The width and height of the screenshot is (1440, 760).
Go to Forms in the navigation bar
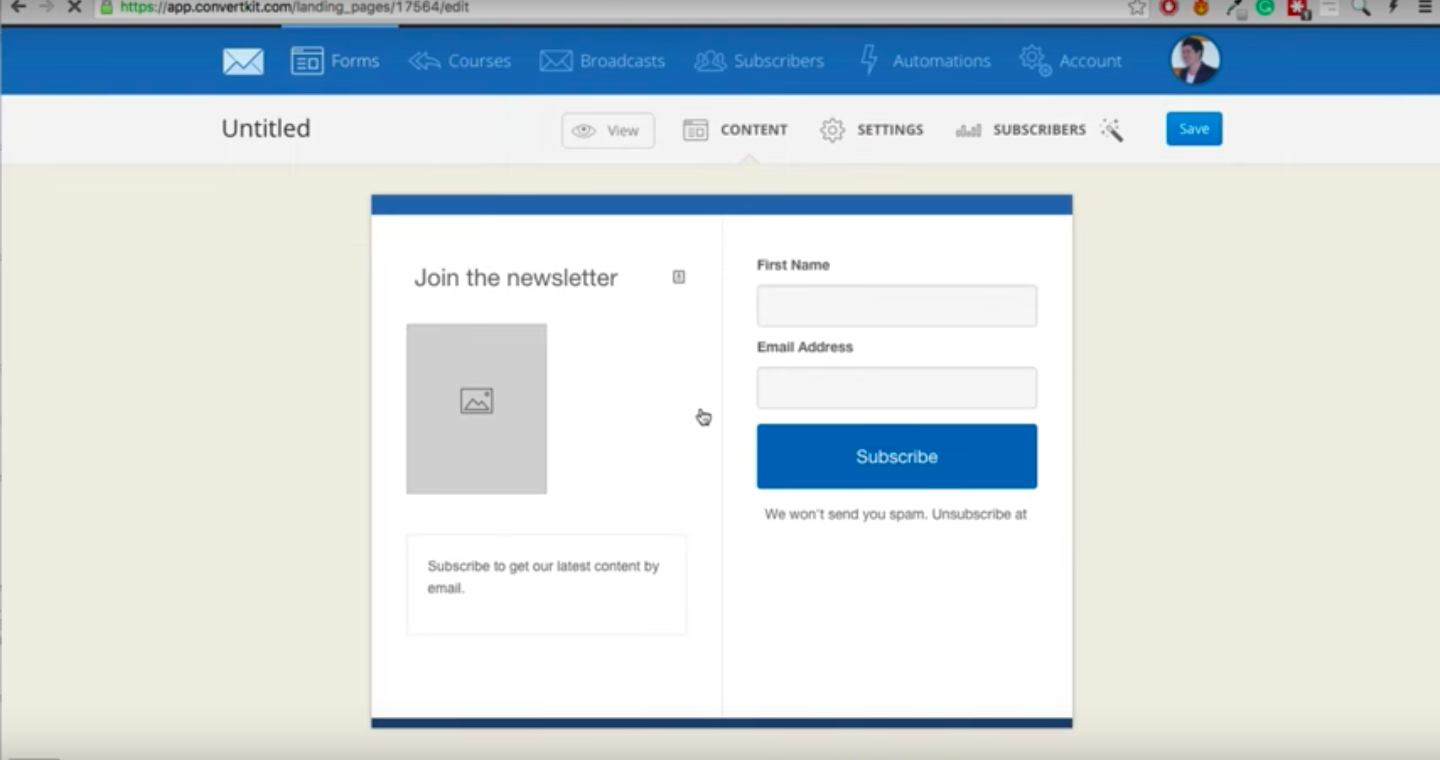335,61
